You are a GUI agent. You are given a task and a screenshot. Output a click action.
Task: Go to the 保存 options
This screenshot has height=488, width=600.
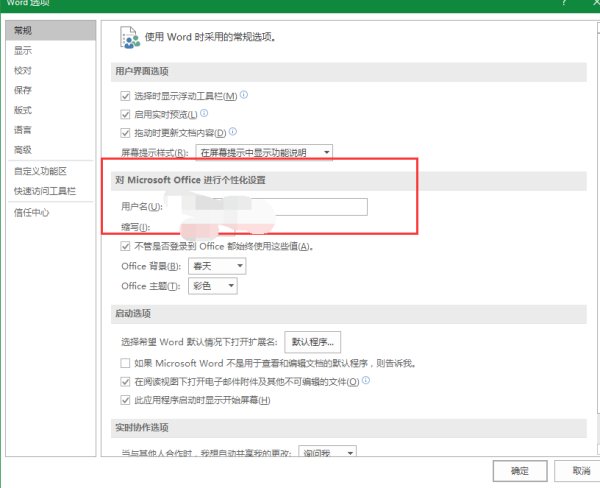pyautogui.click(x=51, y=90)
